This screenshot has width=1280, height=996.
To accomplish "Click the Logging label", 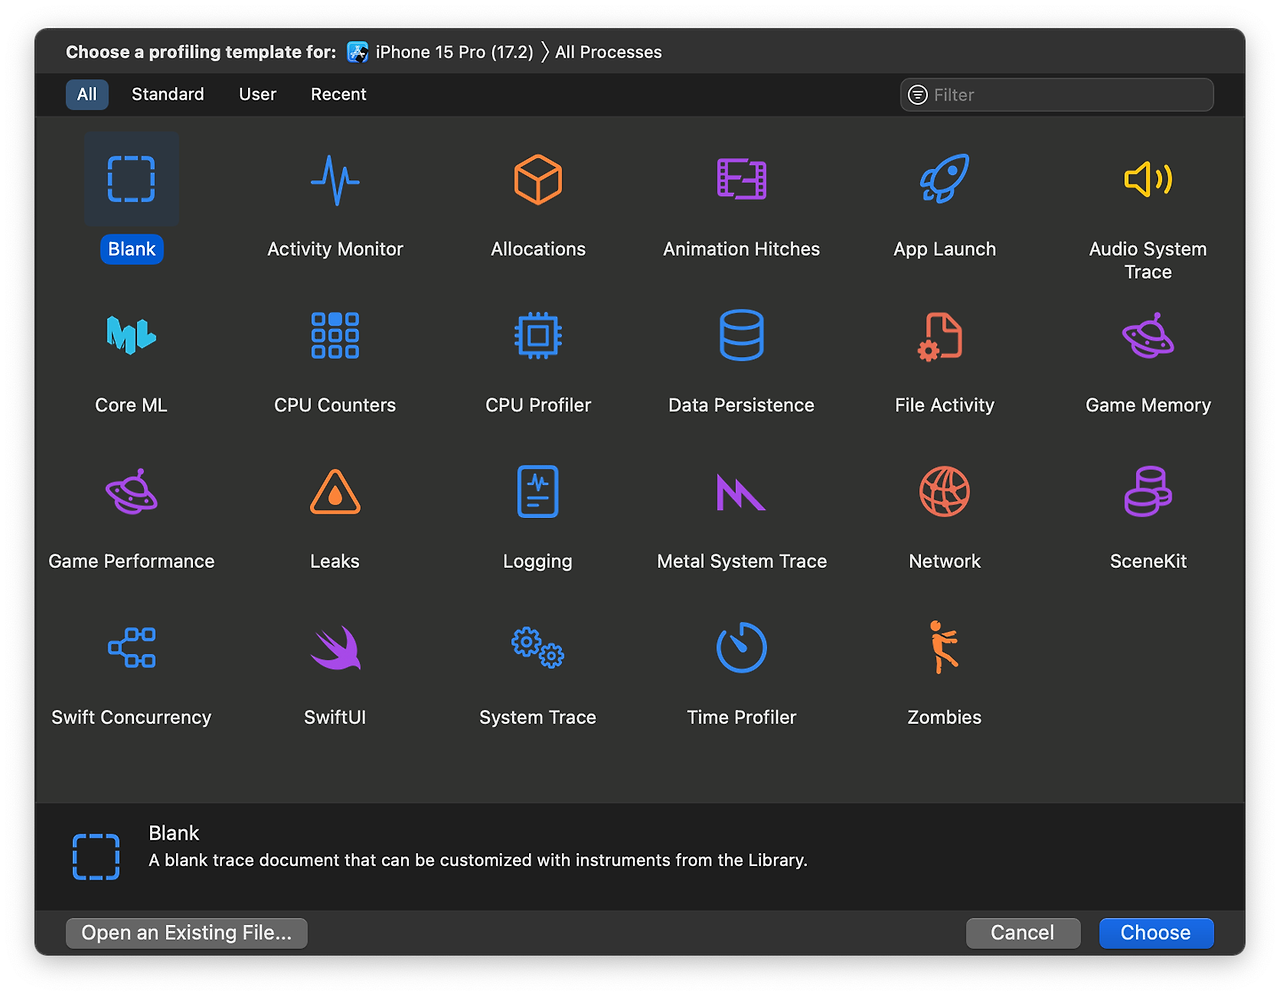I will [538, 561].
